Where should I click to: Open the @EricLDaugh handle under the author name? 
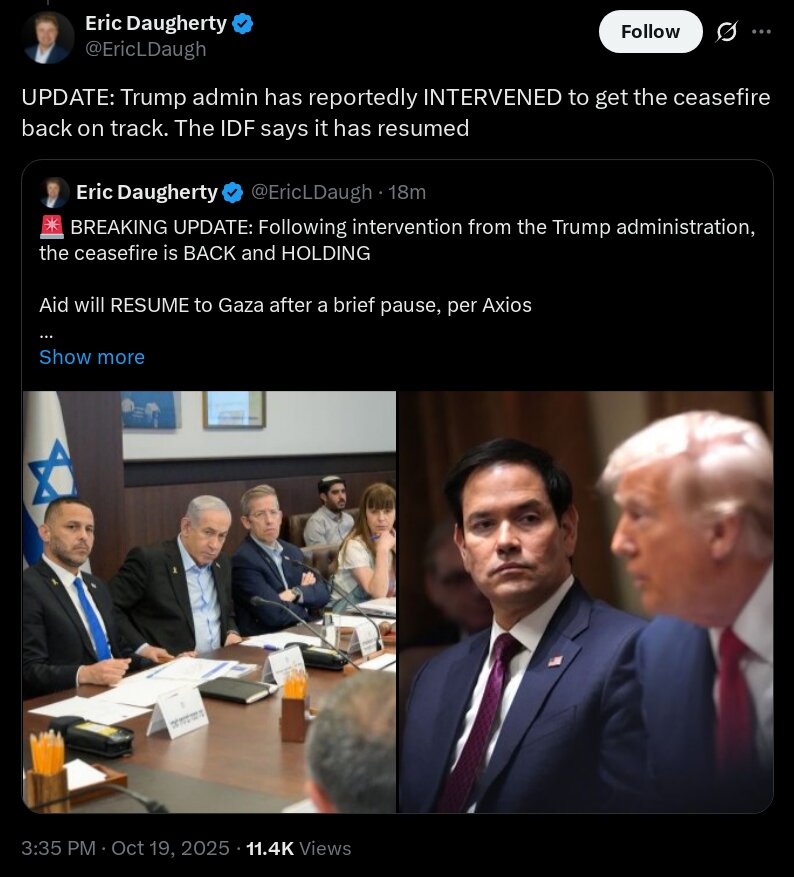pyautogui.click(x=145, y=49)
